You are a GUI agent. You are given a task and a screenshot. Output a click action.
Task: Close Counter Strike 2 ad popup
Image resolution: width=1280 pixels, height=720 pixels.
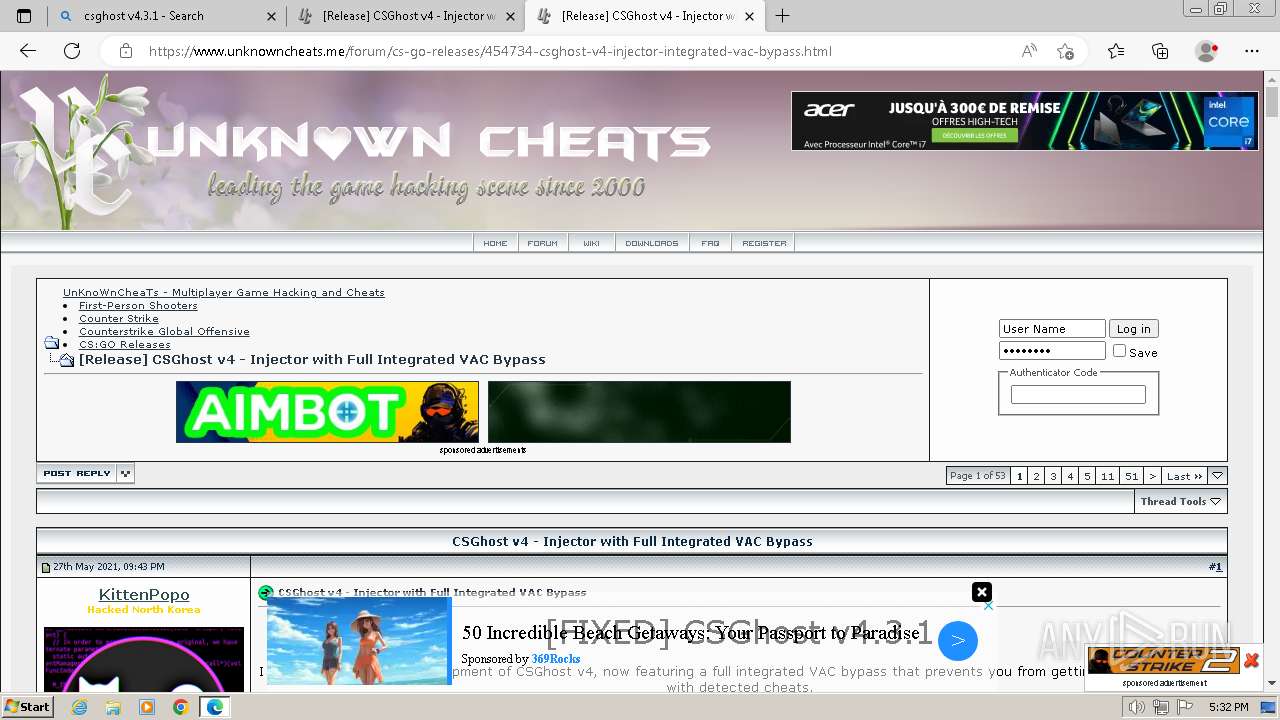(1251, 660)
